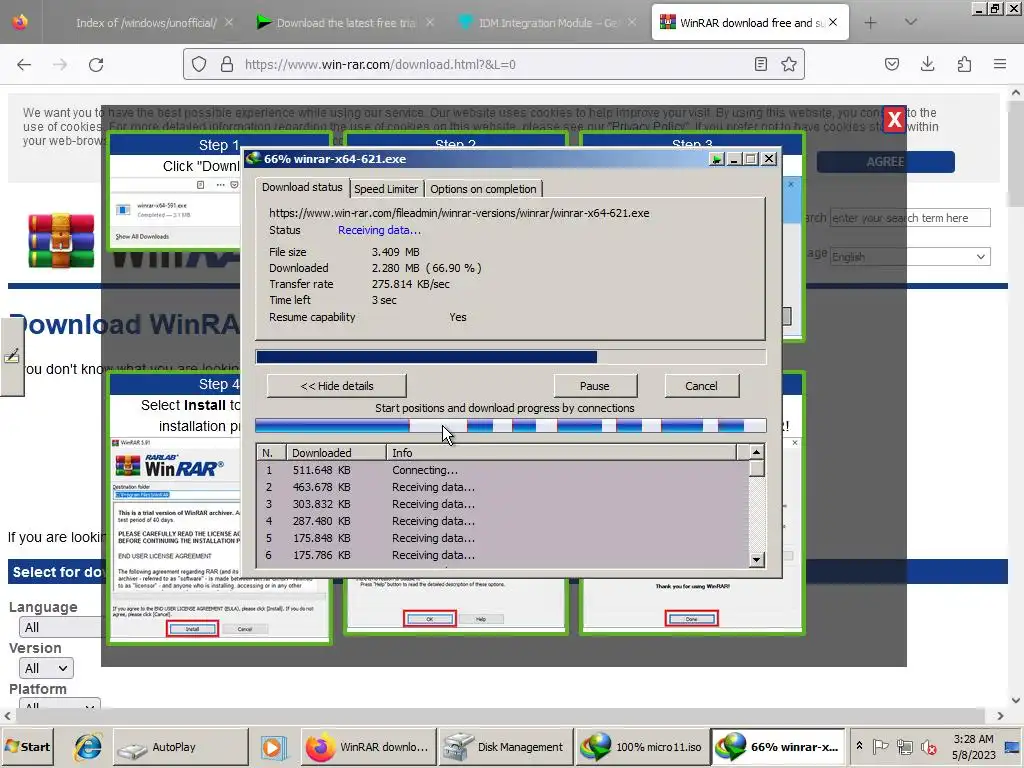Switch to Download the latest free trial tab

[346, 23]
